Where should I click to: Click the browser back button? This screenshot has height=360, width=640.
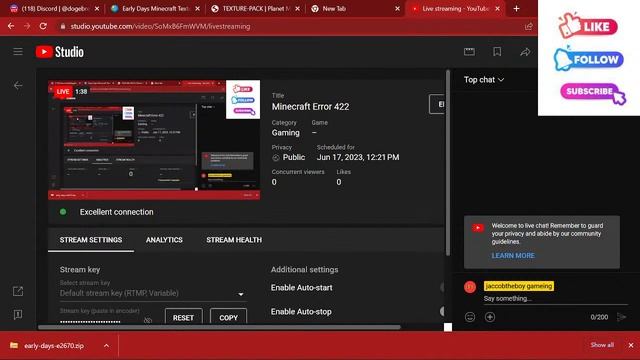11,26
